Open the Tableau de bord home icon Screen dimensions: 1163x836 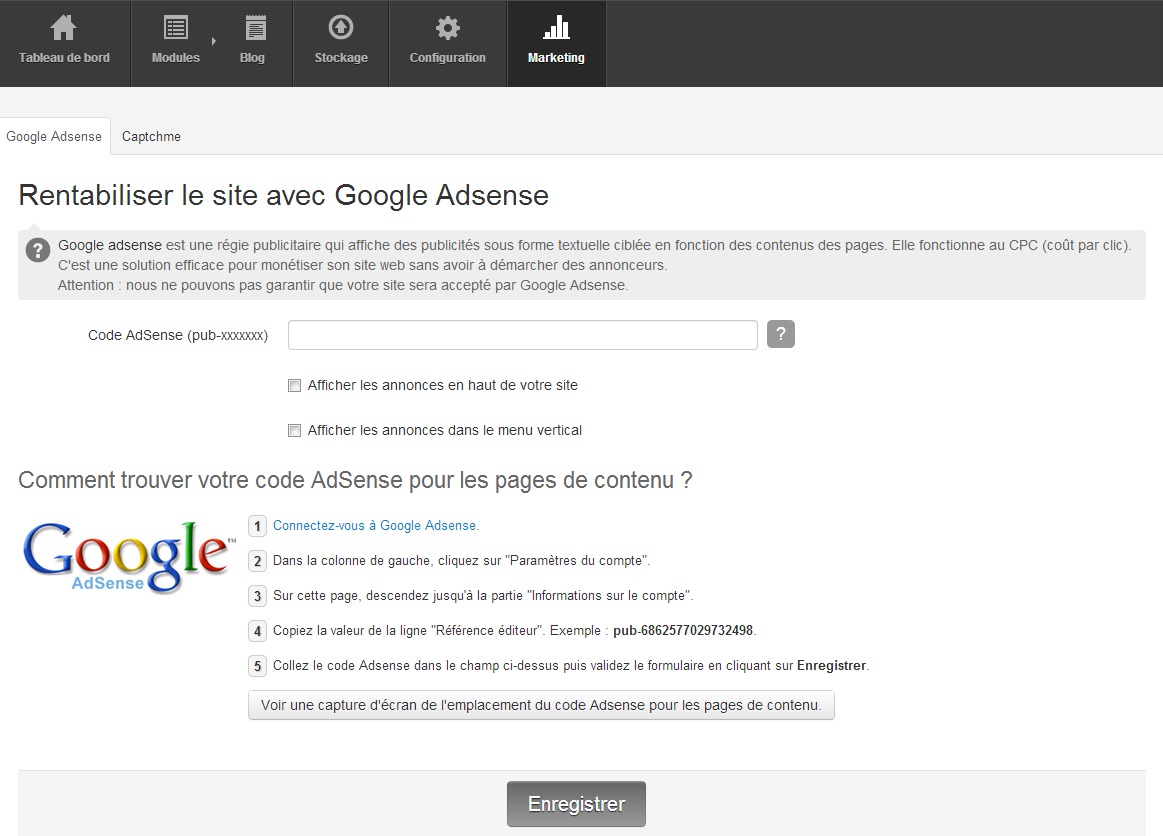(x=64, y=28)
